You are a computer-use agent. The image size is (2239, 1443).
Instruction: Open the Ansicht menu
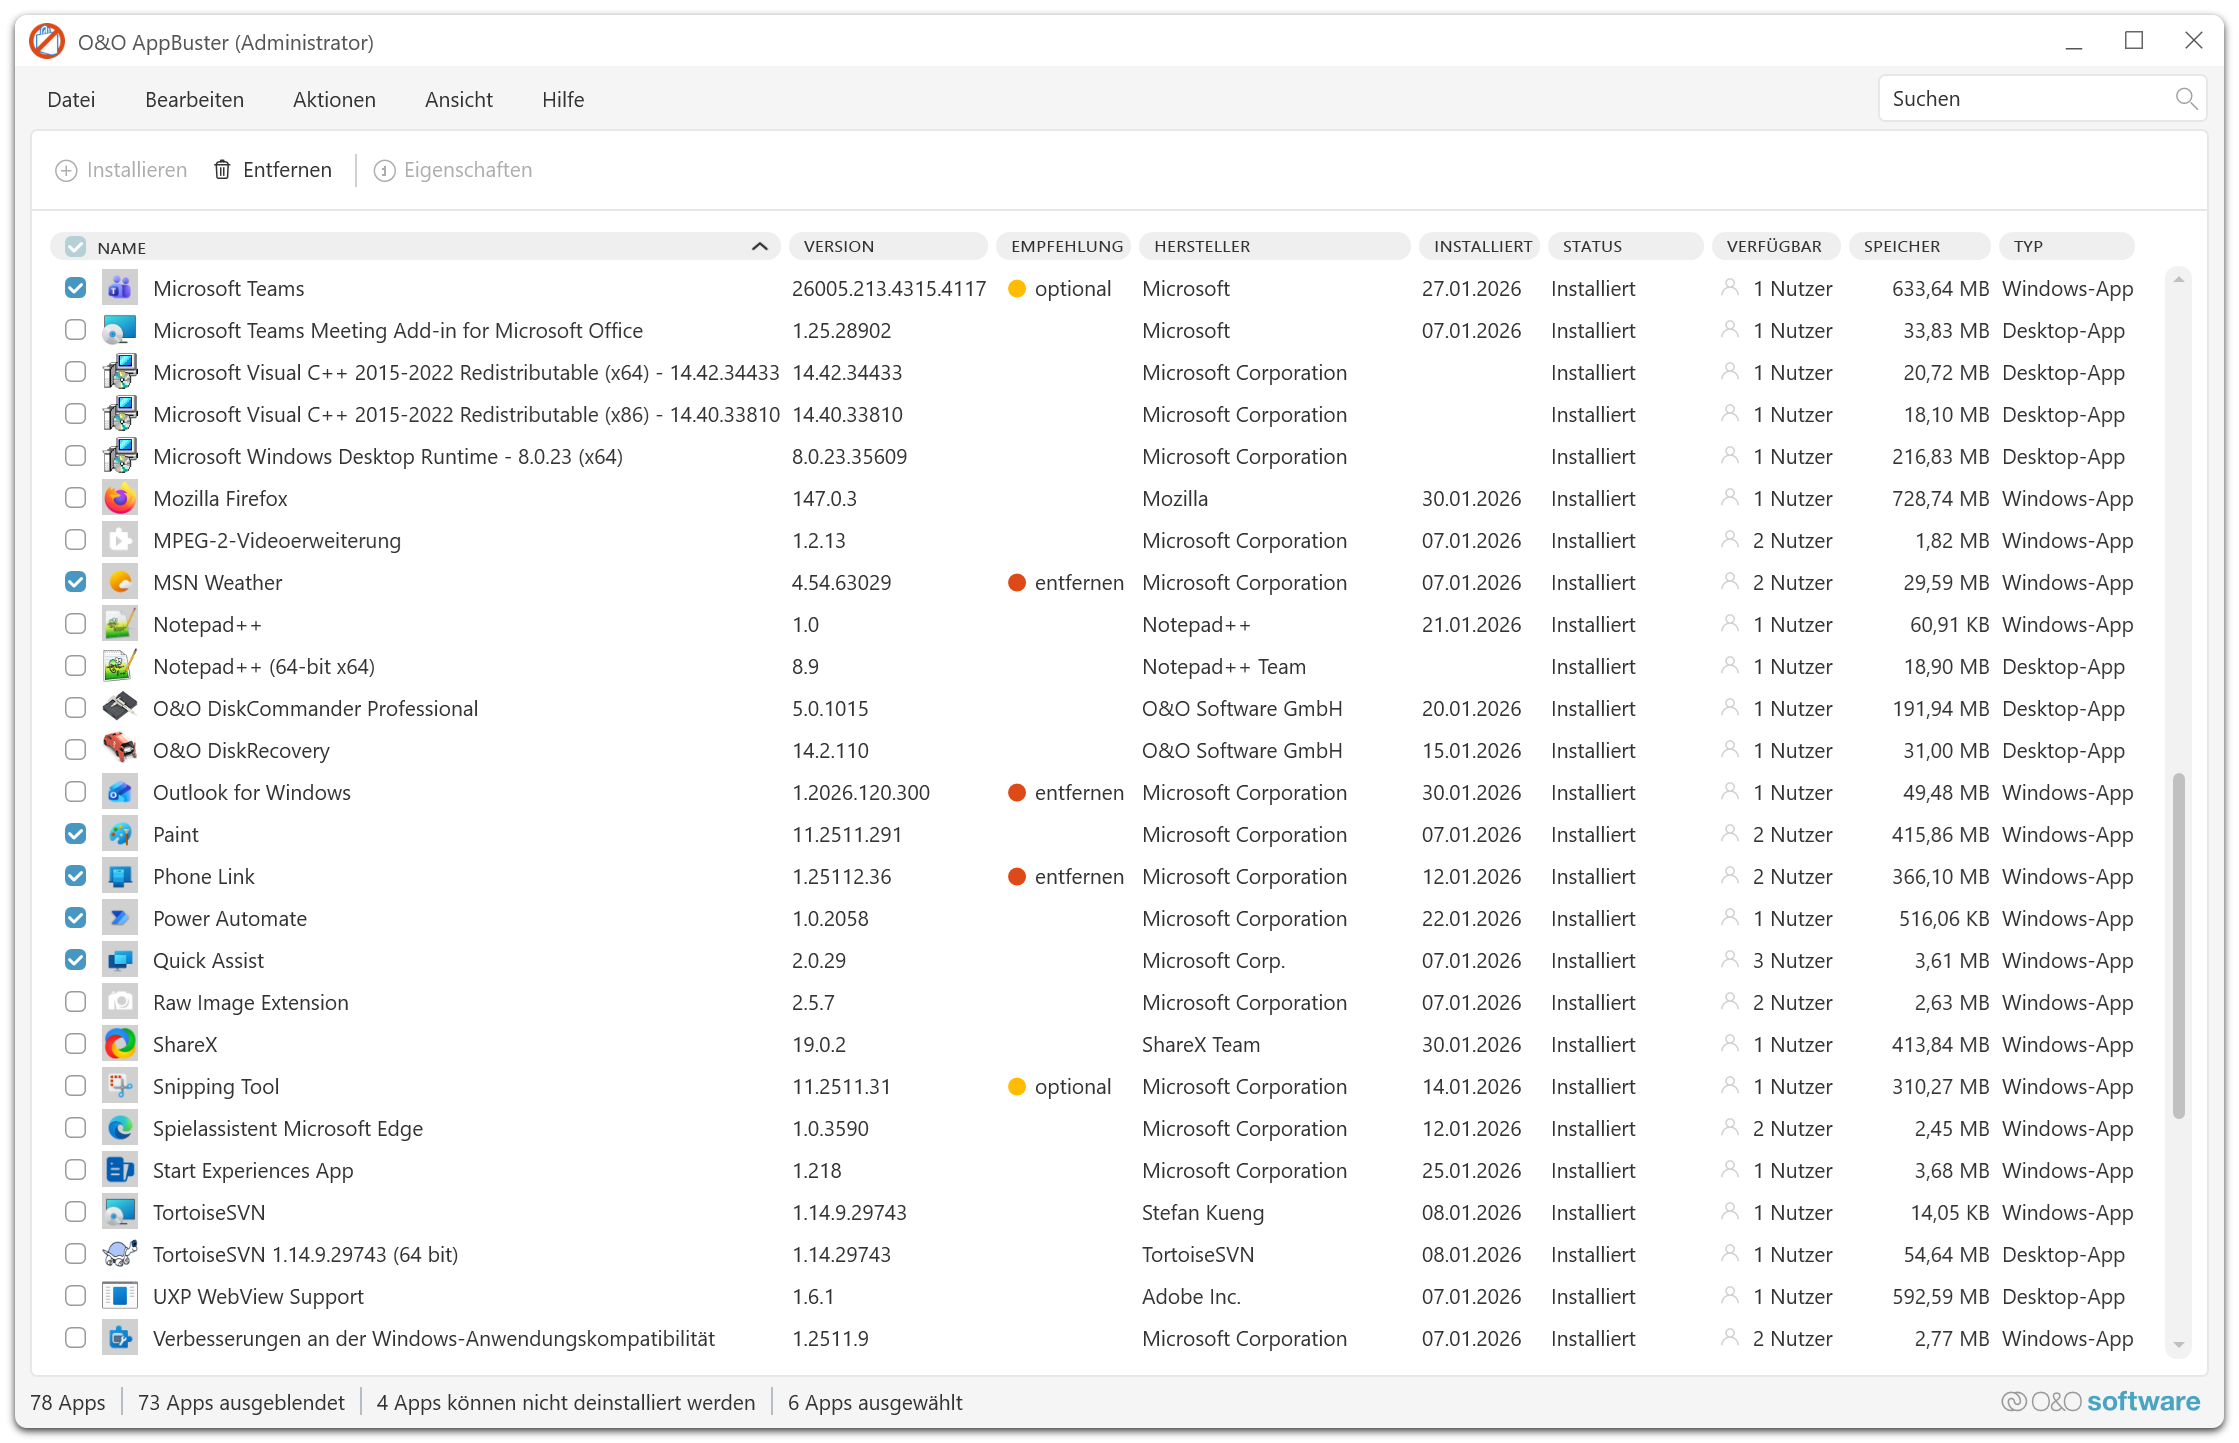pyautogui.click(x=458, y=100)
